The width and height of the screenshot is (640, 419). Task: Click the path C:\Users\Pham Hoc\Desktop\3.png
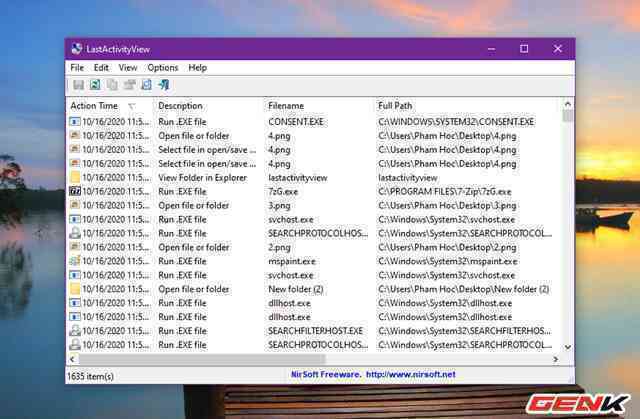pos(447,205)
